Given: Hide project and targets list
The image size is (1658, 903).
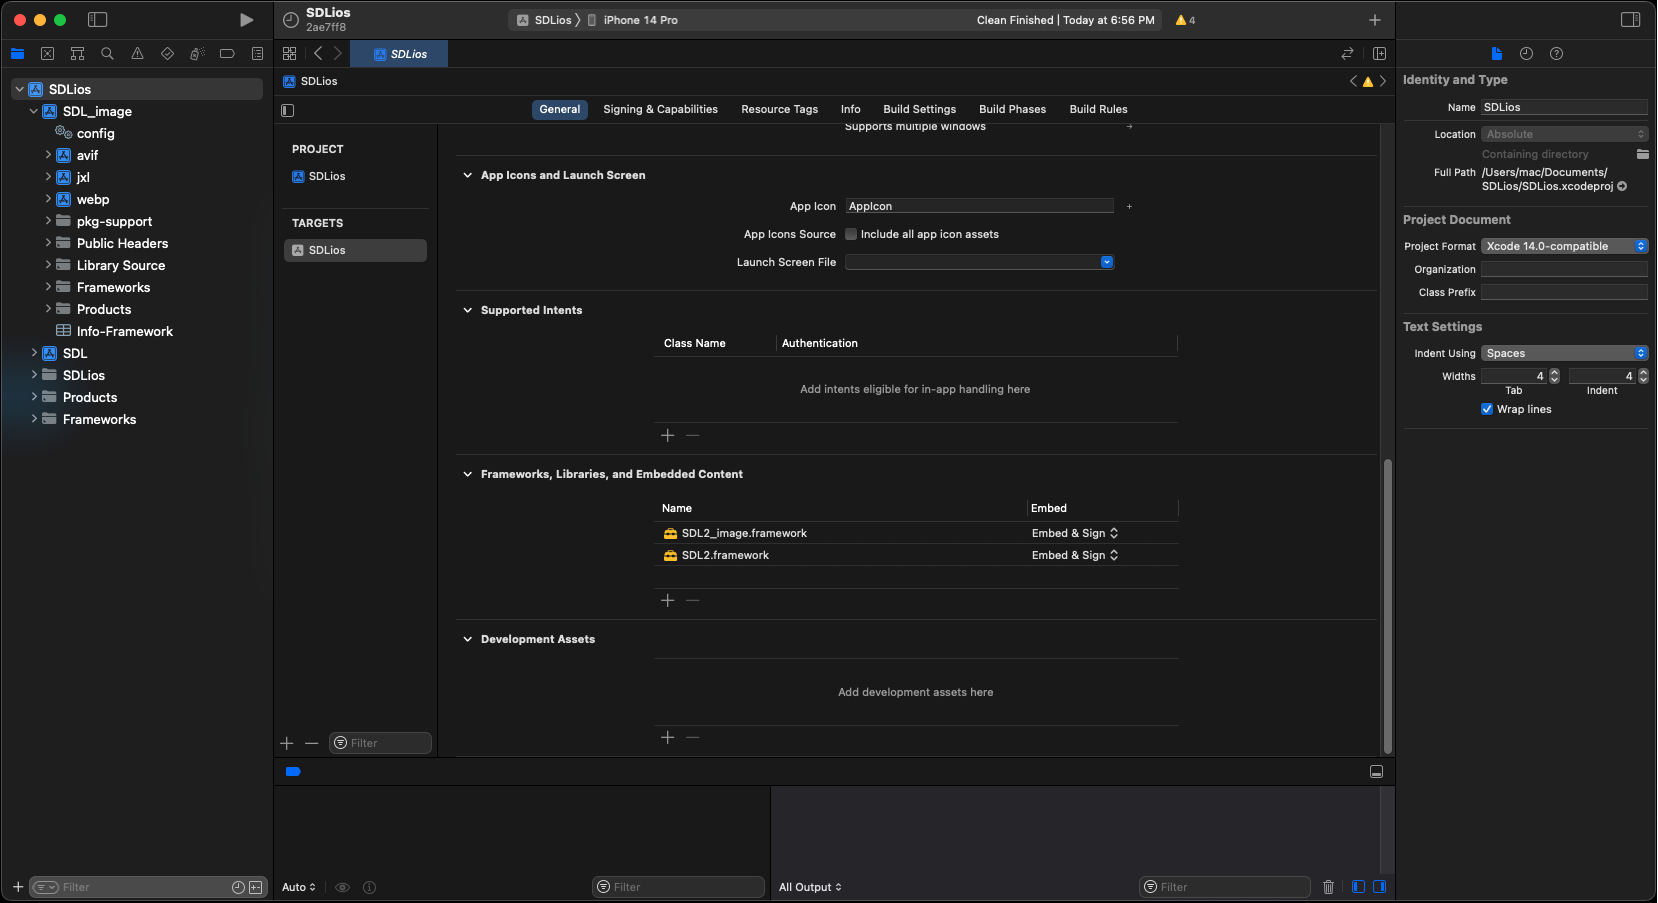Looking at the screenshot, I should pos(288,110).
